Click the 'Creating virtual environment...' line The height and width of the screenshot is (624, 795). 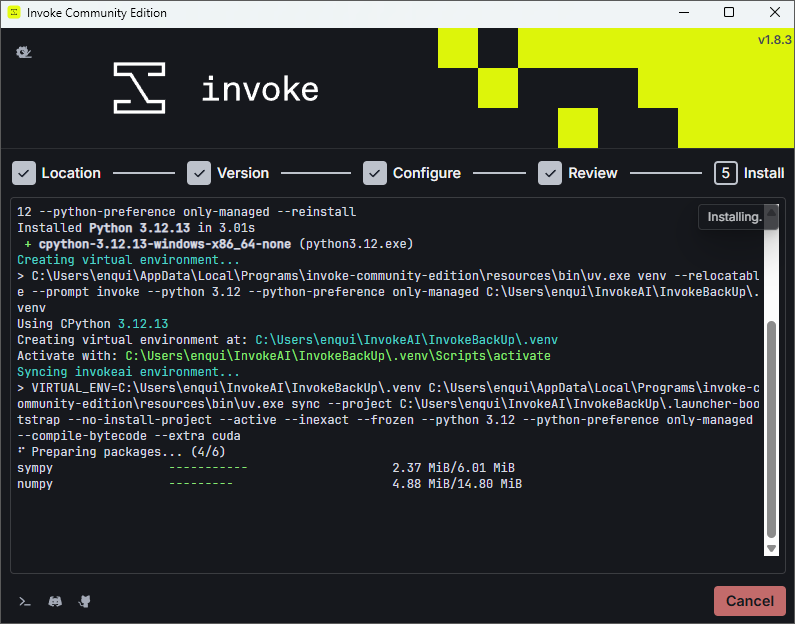pos(128,260)
